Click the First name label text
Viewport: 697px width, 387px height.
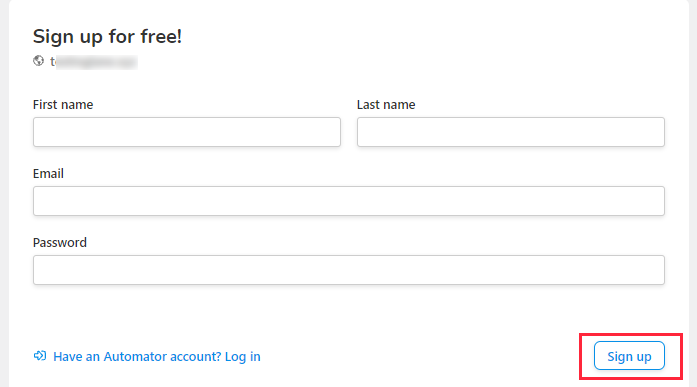[x=63, y=104]
